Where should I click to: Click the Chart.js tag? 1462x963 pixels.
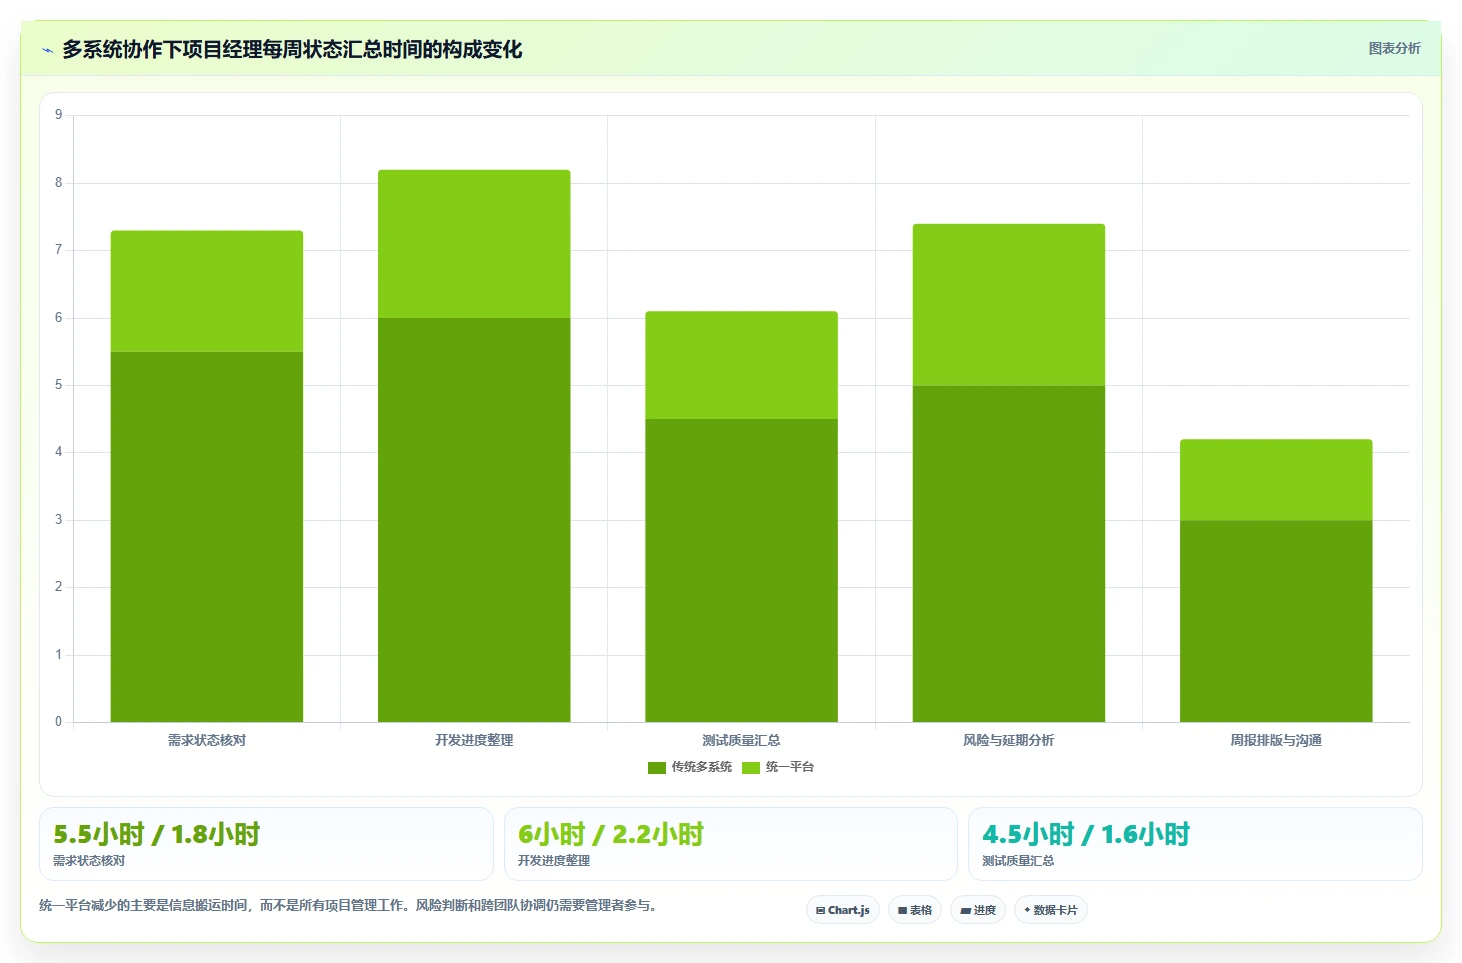[843, 910]
